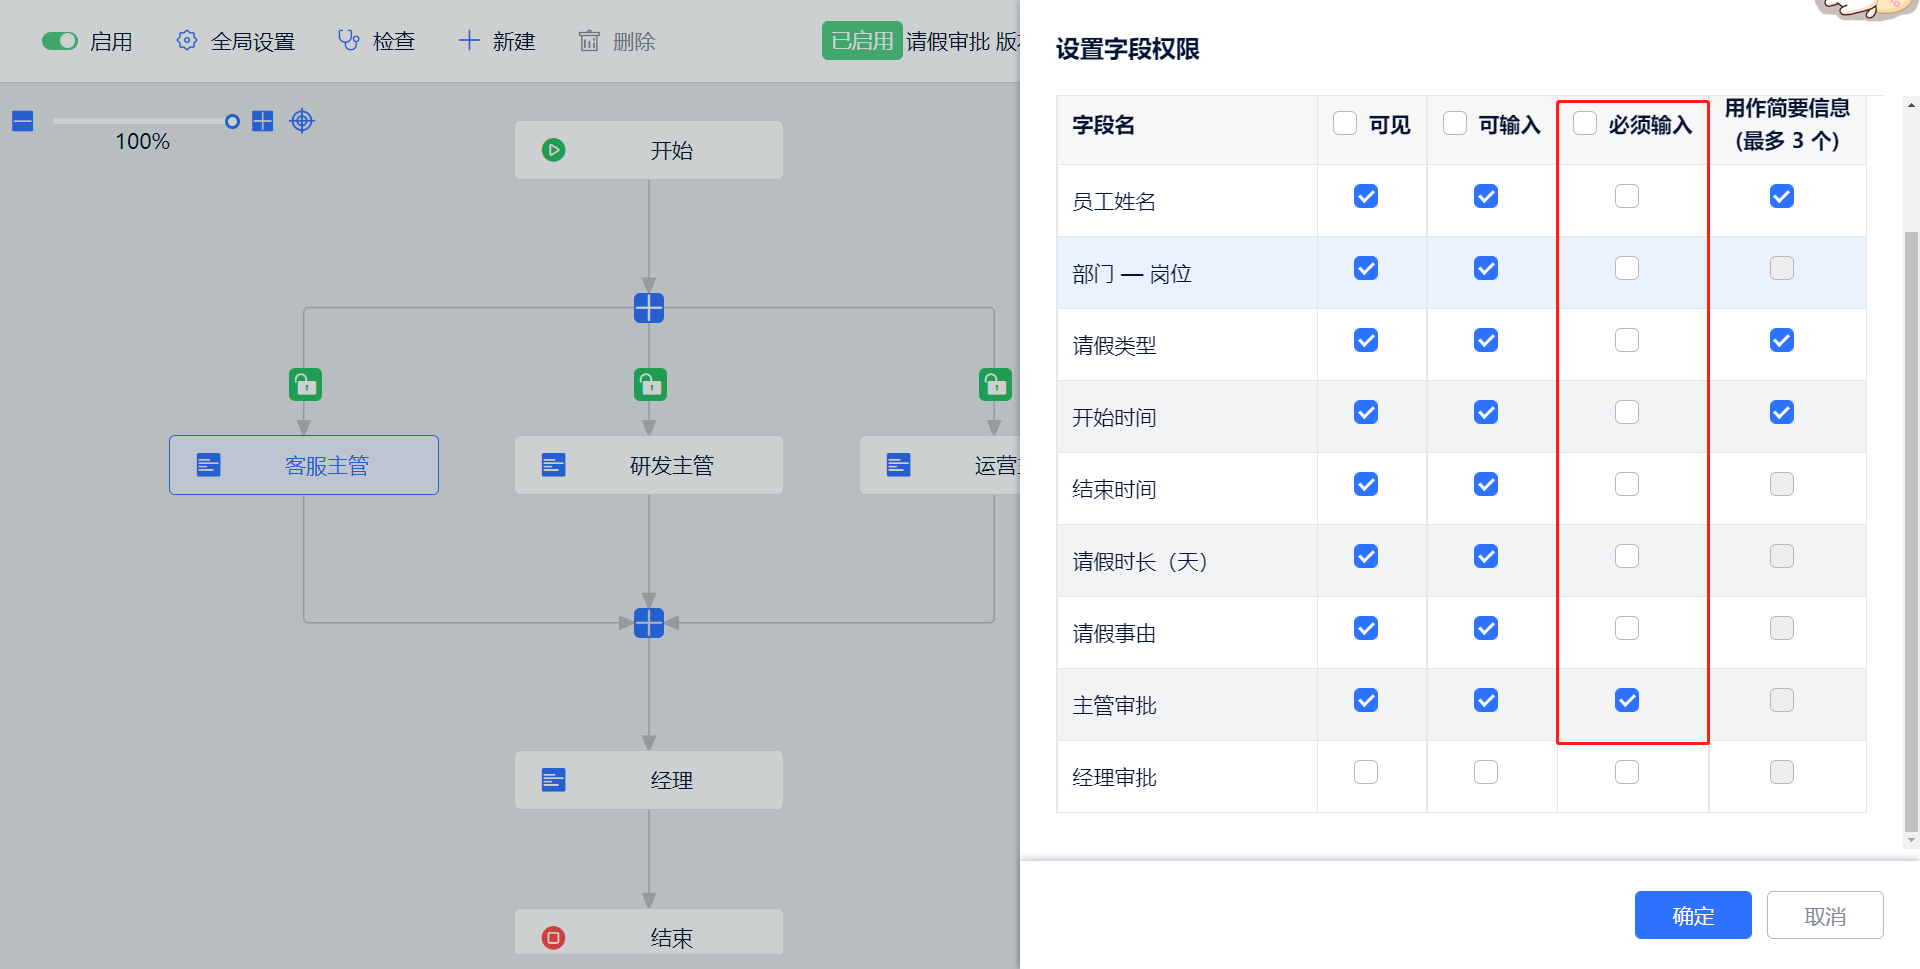Toggle the 启用 switch
The height and width of the screenshot is (969, 1920).
click(x=60, y=41)
